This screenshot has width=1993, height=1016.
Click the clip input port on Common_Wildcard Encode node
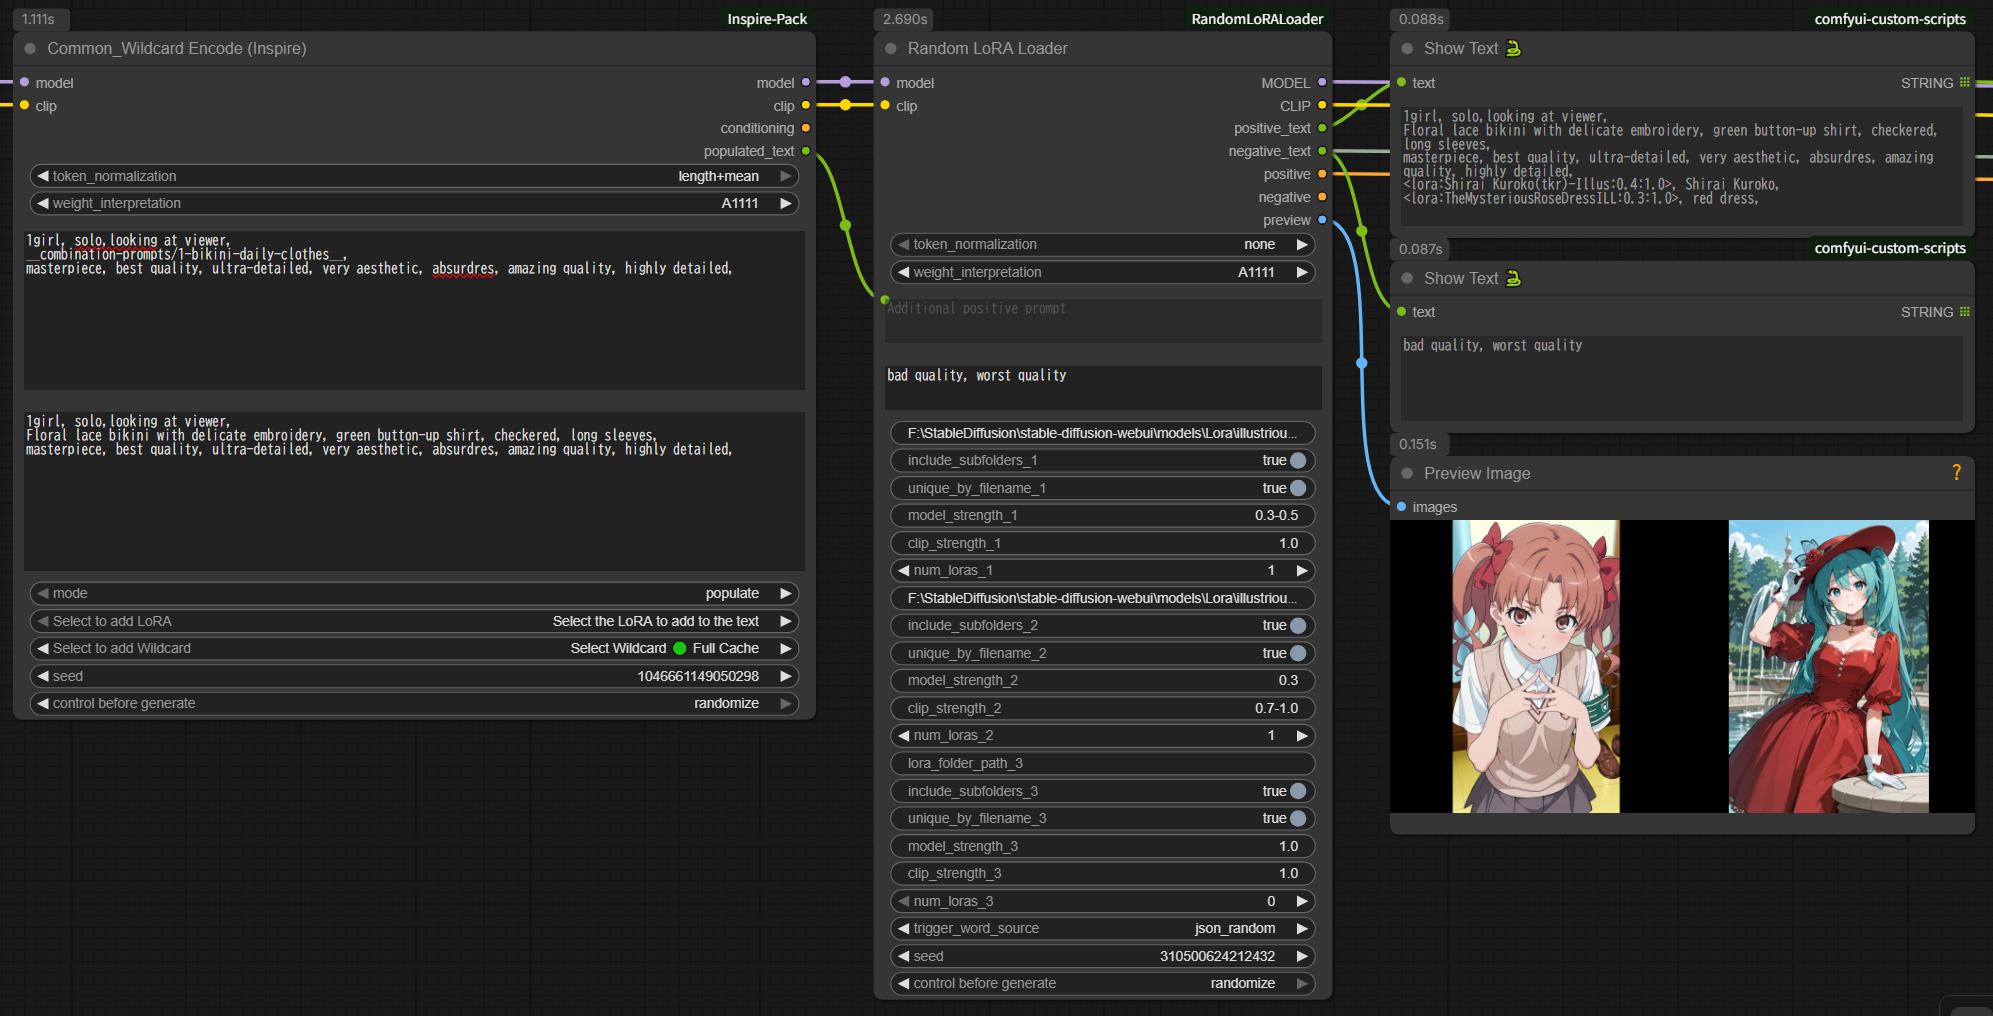24,105
